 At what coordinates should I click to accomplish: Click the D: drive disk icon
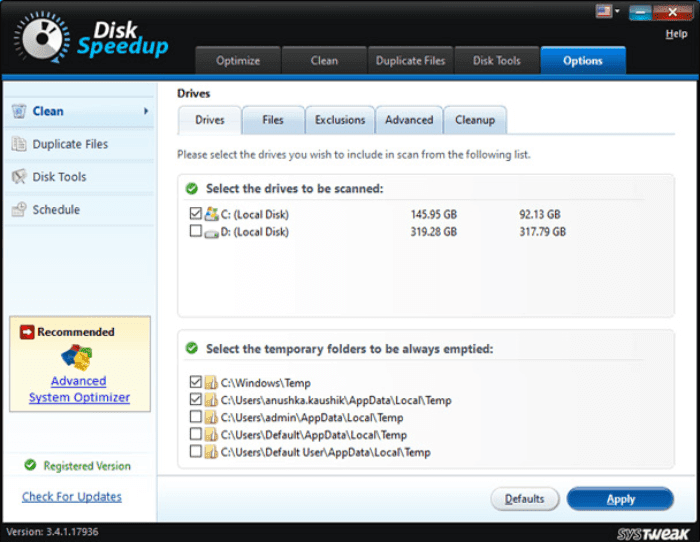(x=212, y=233)
